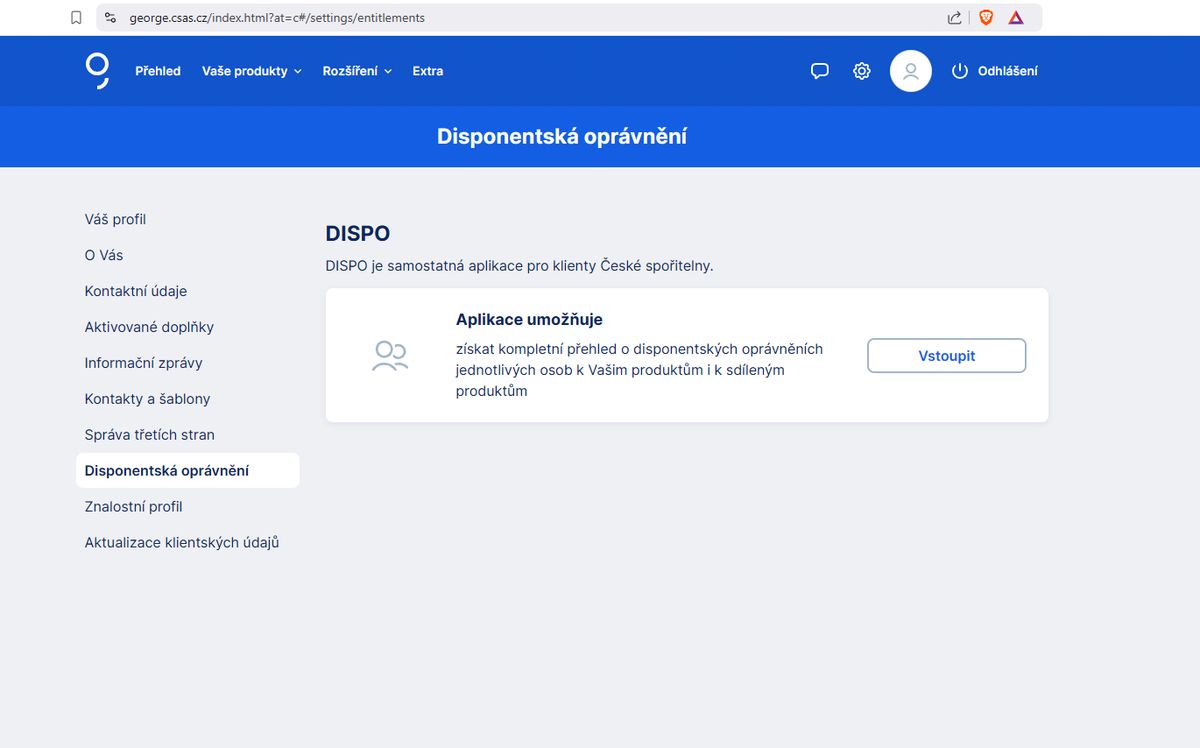
Task: Select Disponentská oprávnění sidebar item
Action: click(187, 471)
